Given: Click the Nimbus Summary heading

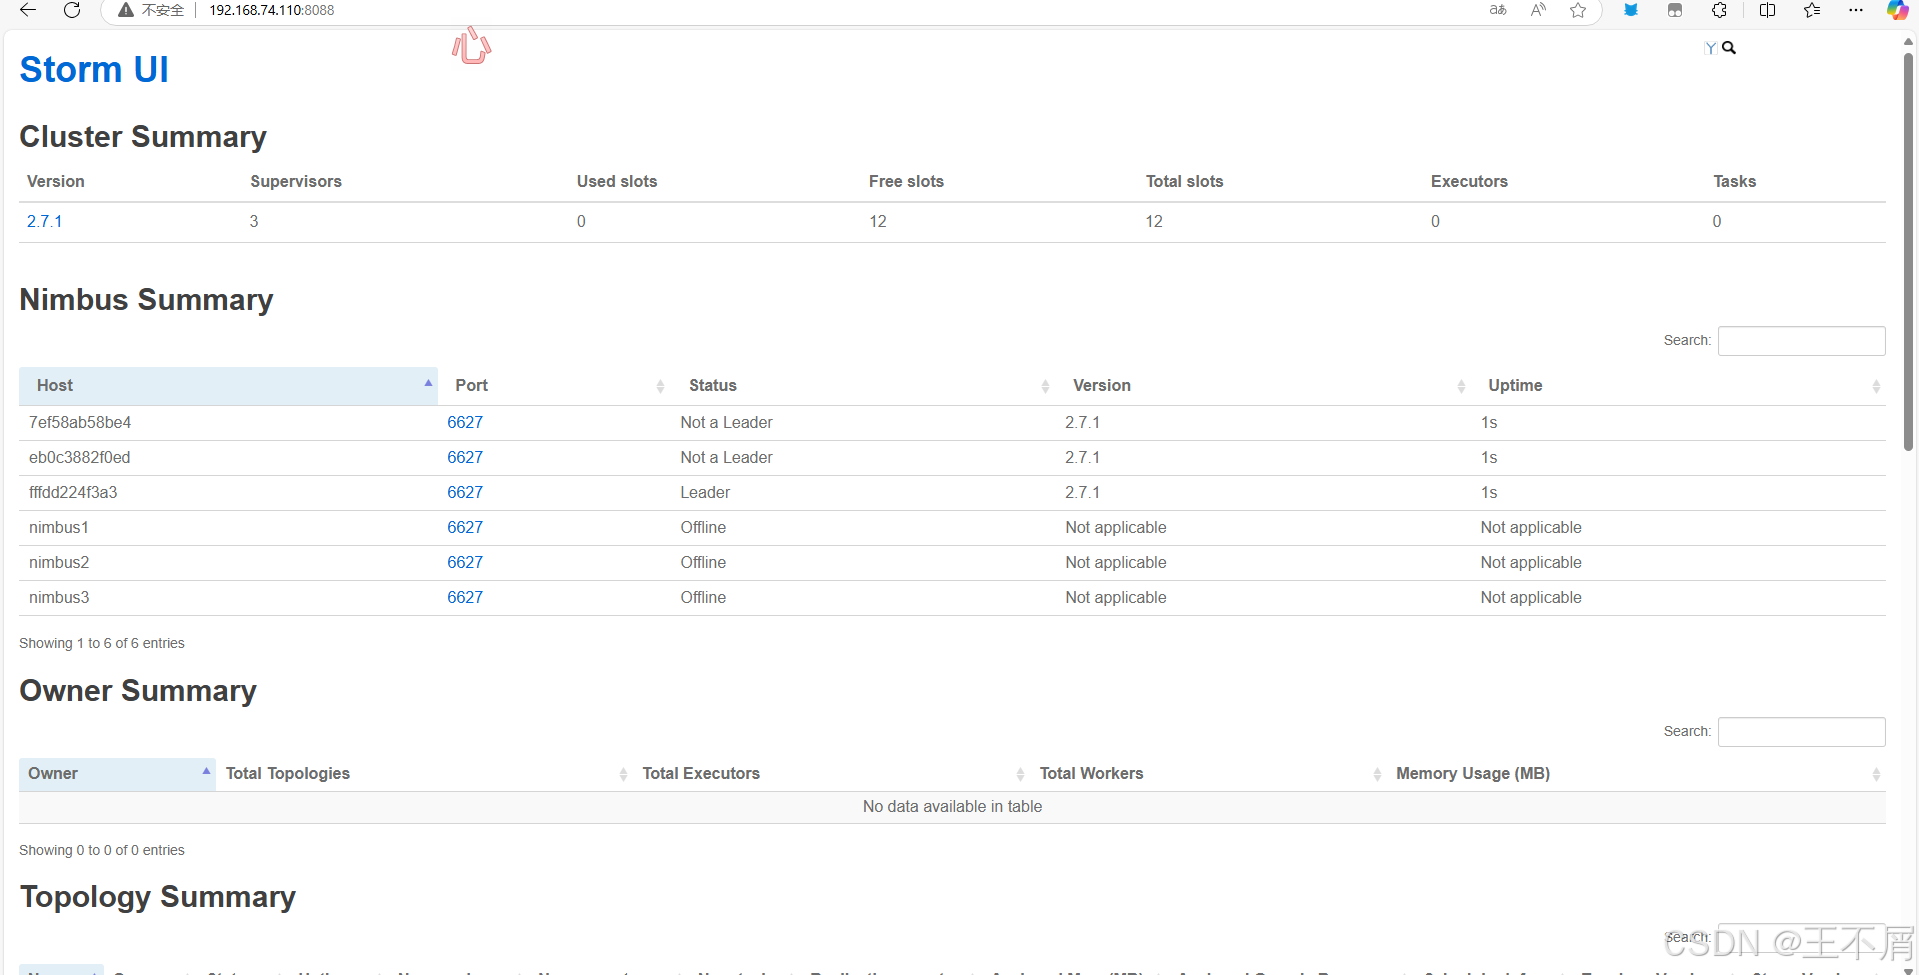Looking at the screenshot, I should (x=146, y=299).
